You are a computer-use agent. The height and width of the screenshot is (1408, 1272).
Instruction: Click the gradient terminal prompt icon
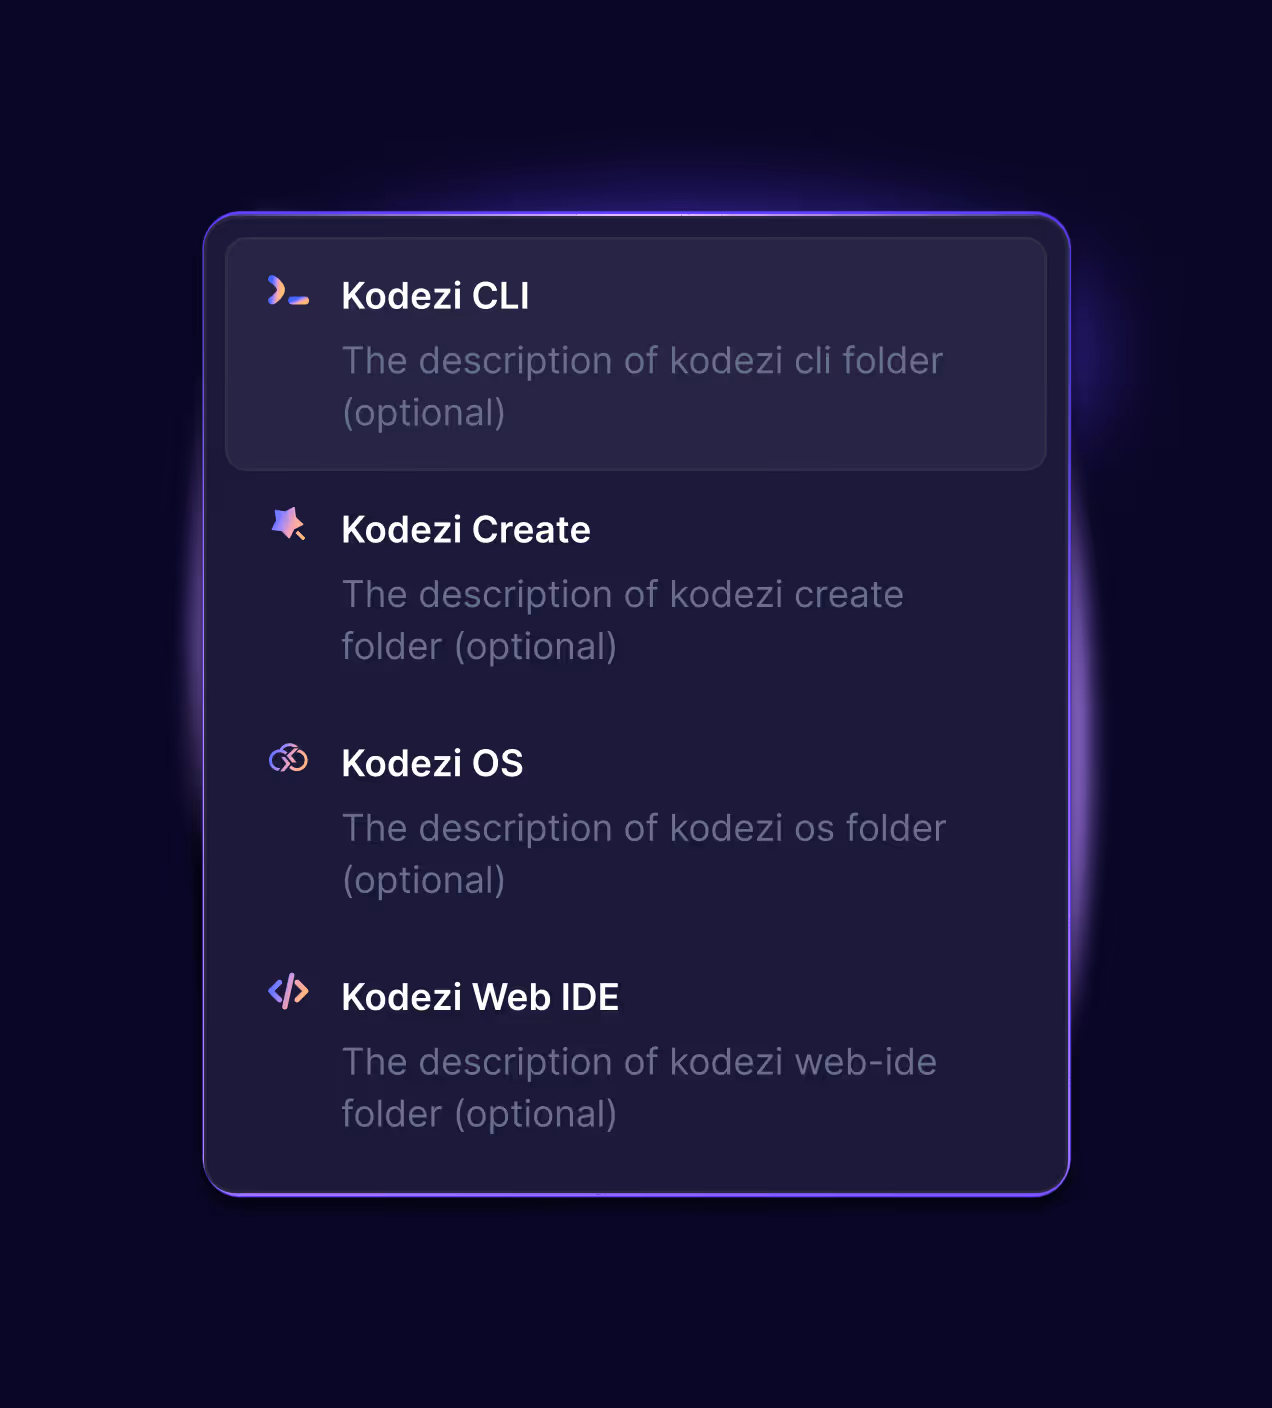pos(287,293)
